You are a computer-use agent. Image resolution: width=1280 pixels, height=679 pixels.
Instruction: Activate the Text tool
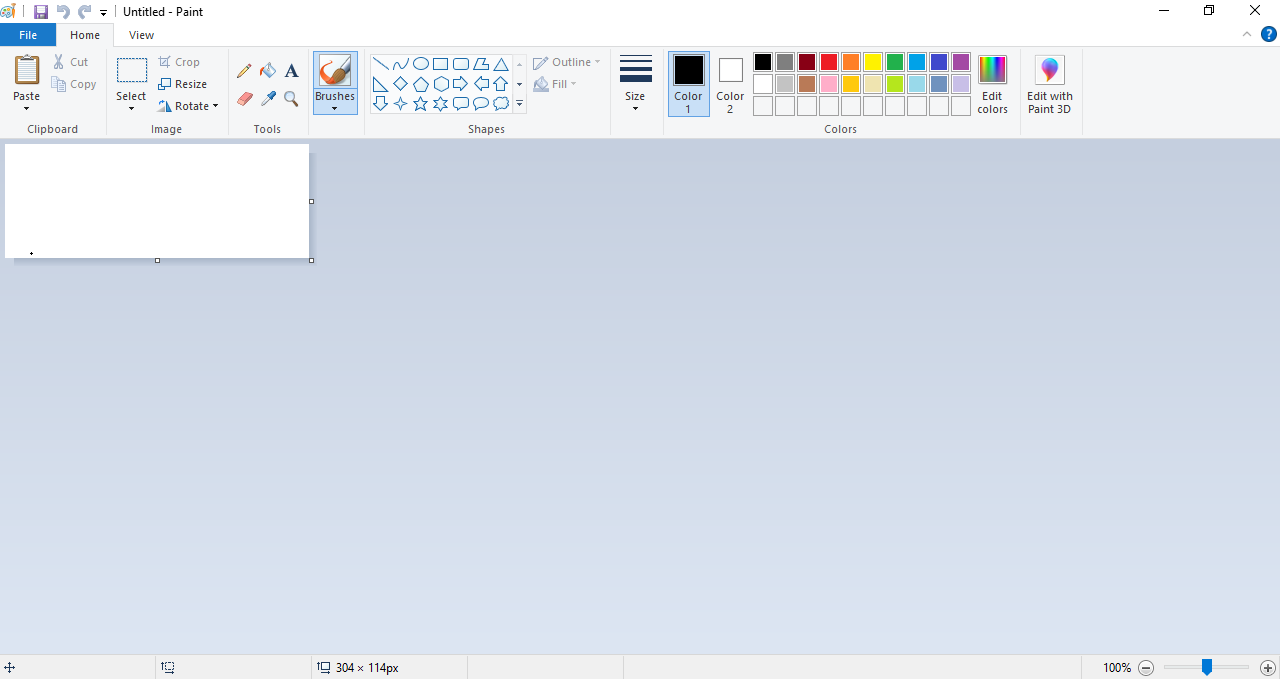tap(291, 71)
